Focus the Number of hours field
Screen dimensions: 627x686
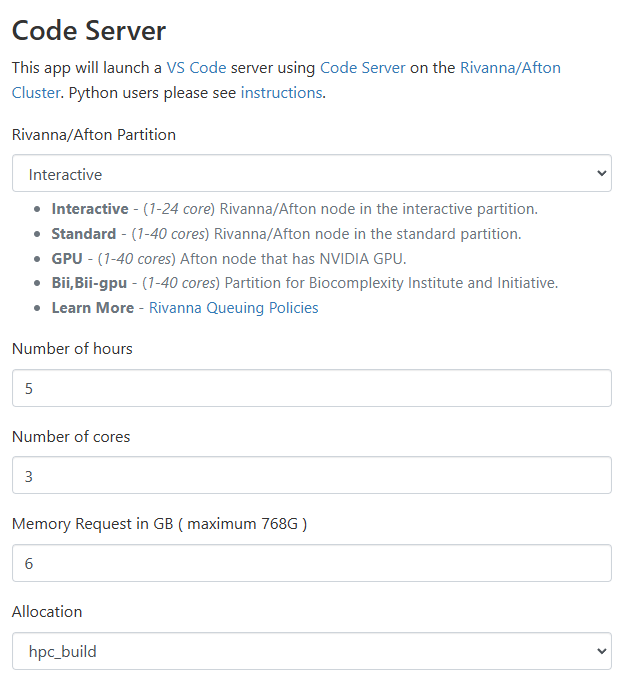point(311,388)
